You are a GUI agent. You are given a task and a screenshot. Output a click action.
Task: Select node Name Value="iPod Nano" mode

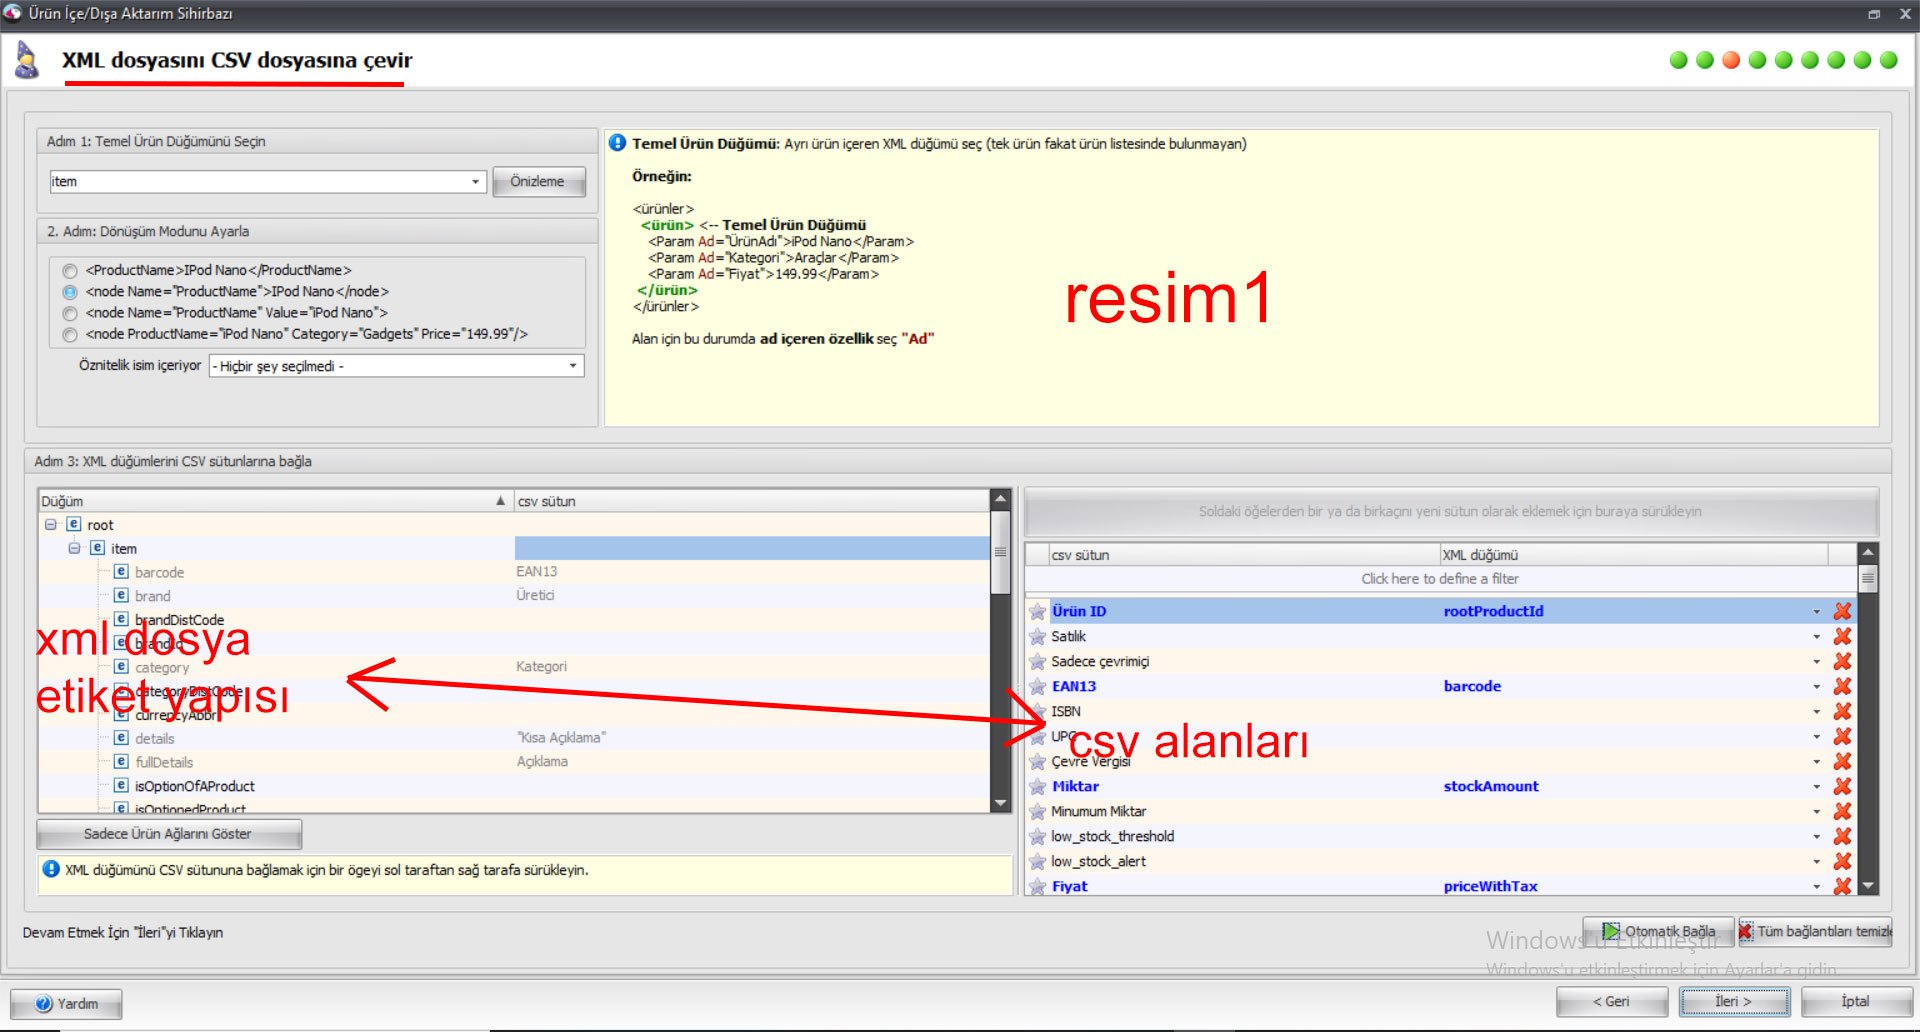[x=70, y=313]
